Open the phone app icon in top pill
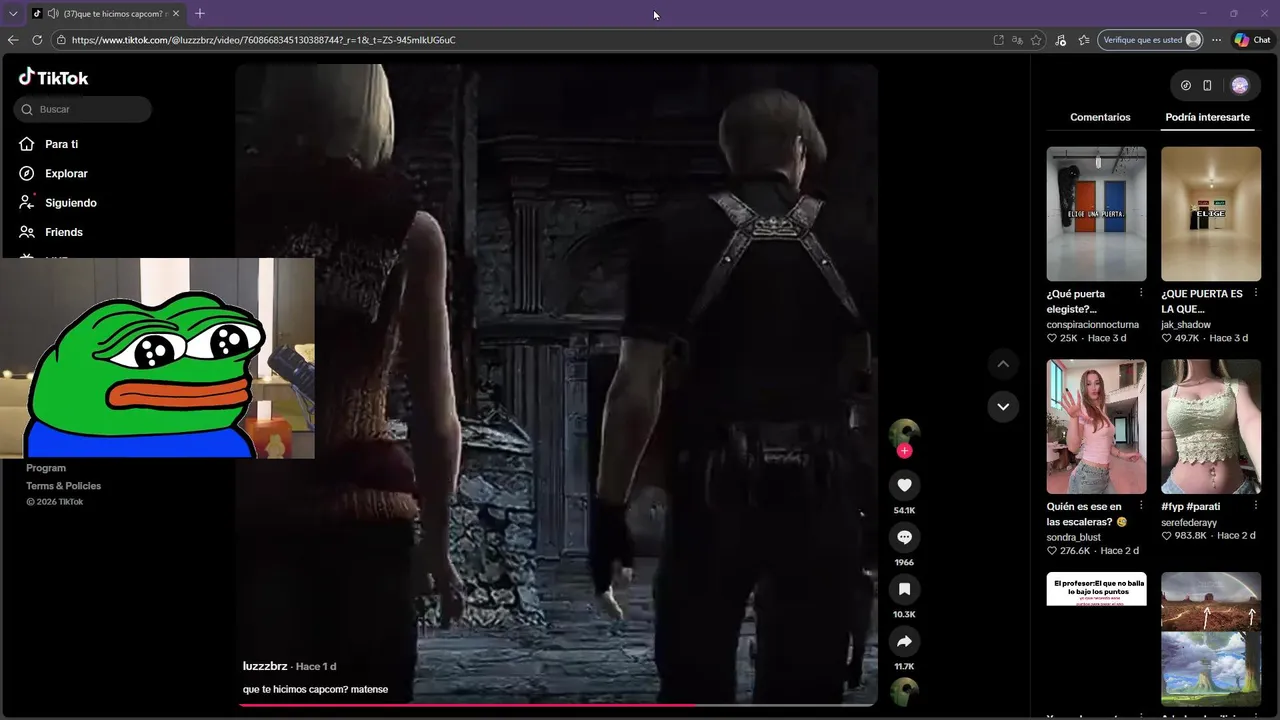The height and width of the screenshot is (720, 1280). pos(1207,85)
